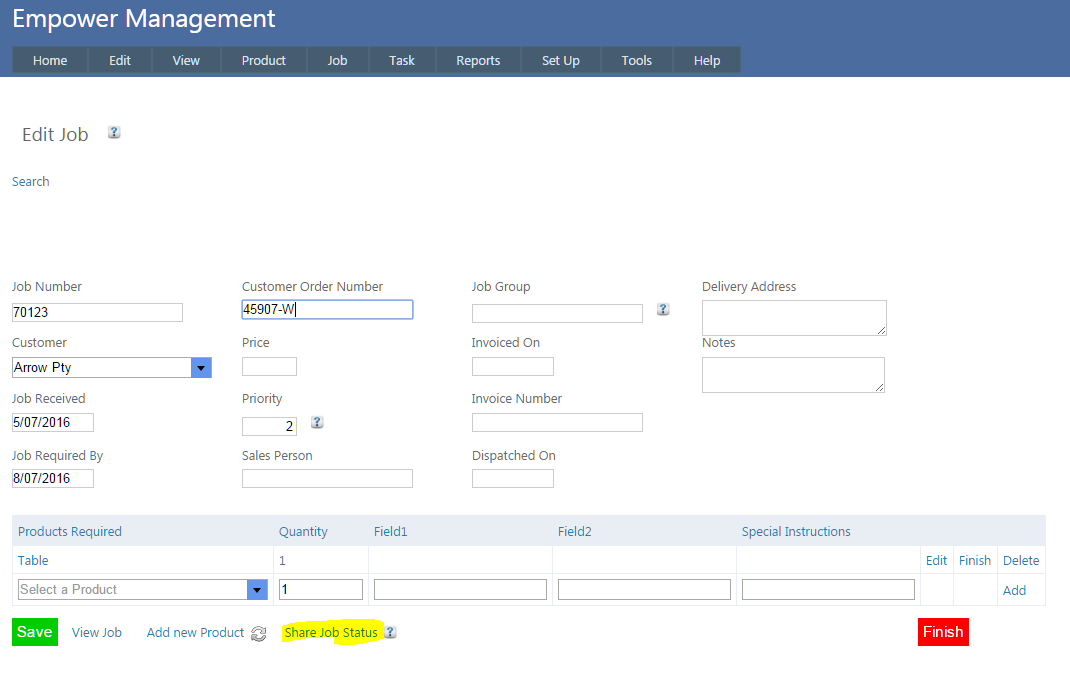Screen dimensions: 1070x678
Task: Click the refresh icon beside Add new Product
Action: click(x=259, y=633)
